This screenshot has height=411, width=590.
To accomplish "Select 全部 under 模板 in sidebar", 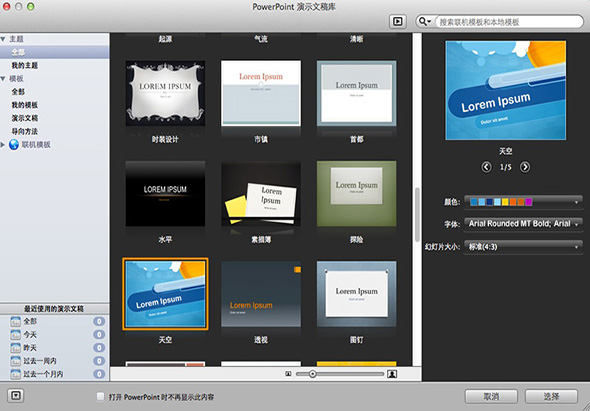I will 18,92.
